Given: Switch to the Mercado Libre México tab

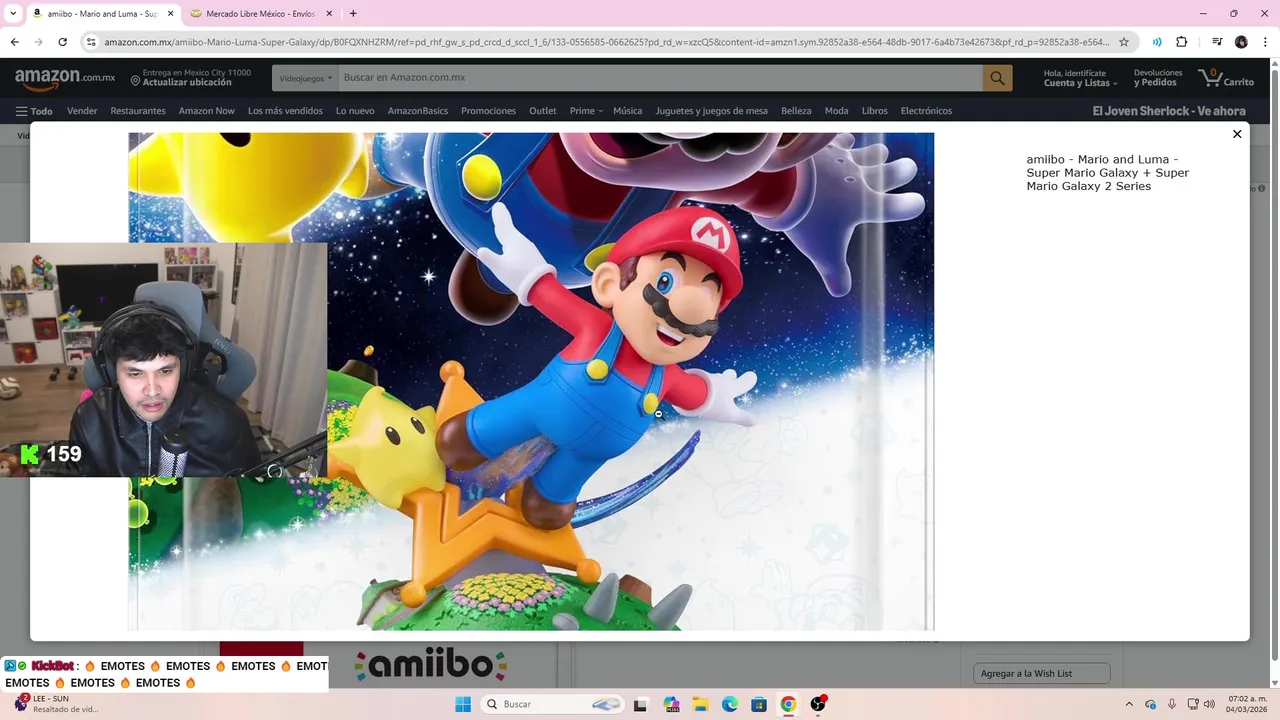Looking at the screenshot, I should tap(259, 14).
